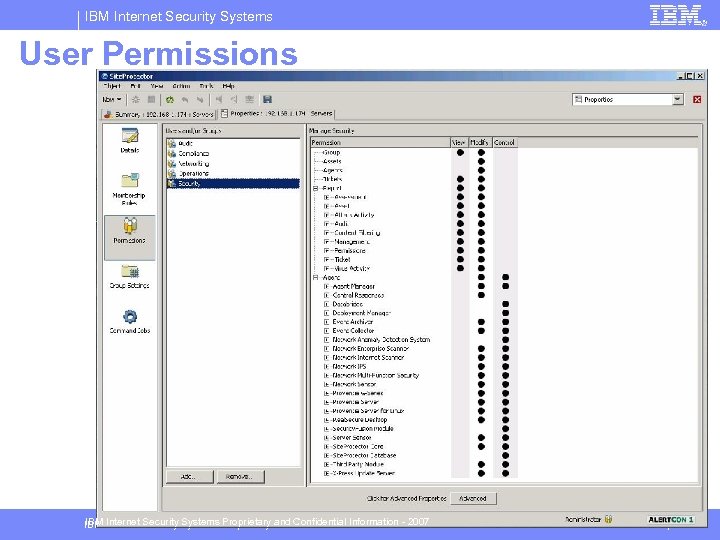Expand the Network IPS node
The image size is (720, 540).
tap(326, 366)
